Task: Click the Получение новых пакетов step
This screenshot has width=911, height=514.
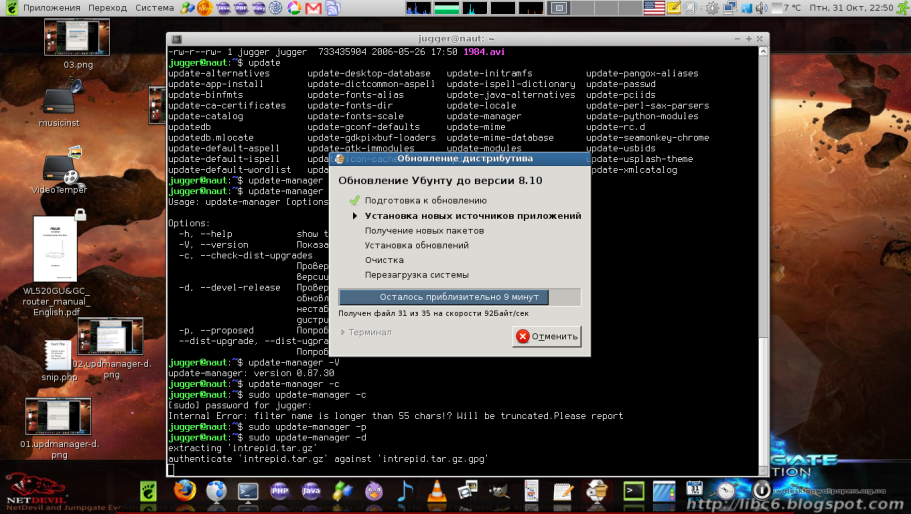Action: [424, 231]
